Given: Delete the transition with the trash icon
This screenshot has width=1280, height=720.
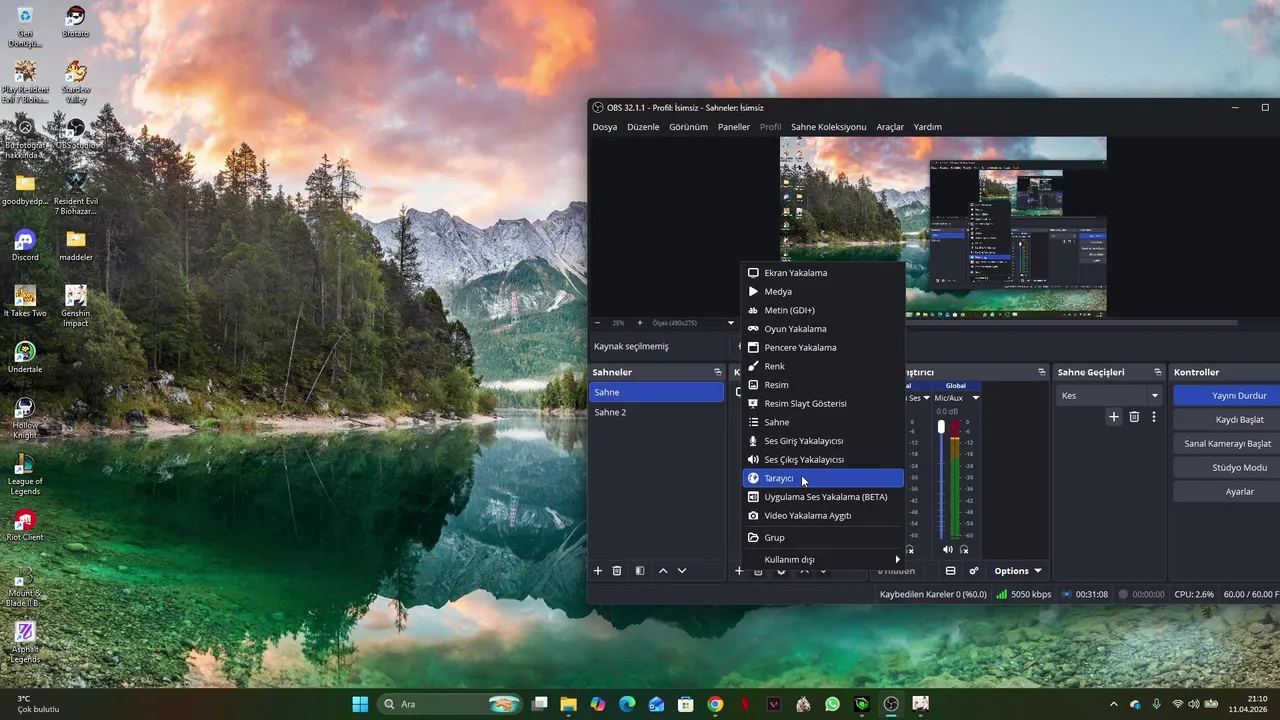Looking at the screenshot, I should click(1134, 417).
